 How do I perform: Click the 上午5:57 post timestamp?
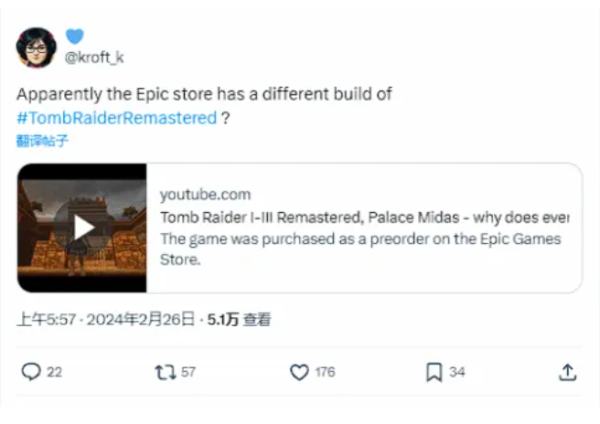coord(47,320)
